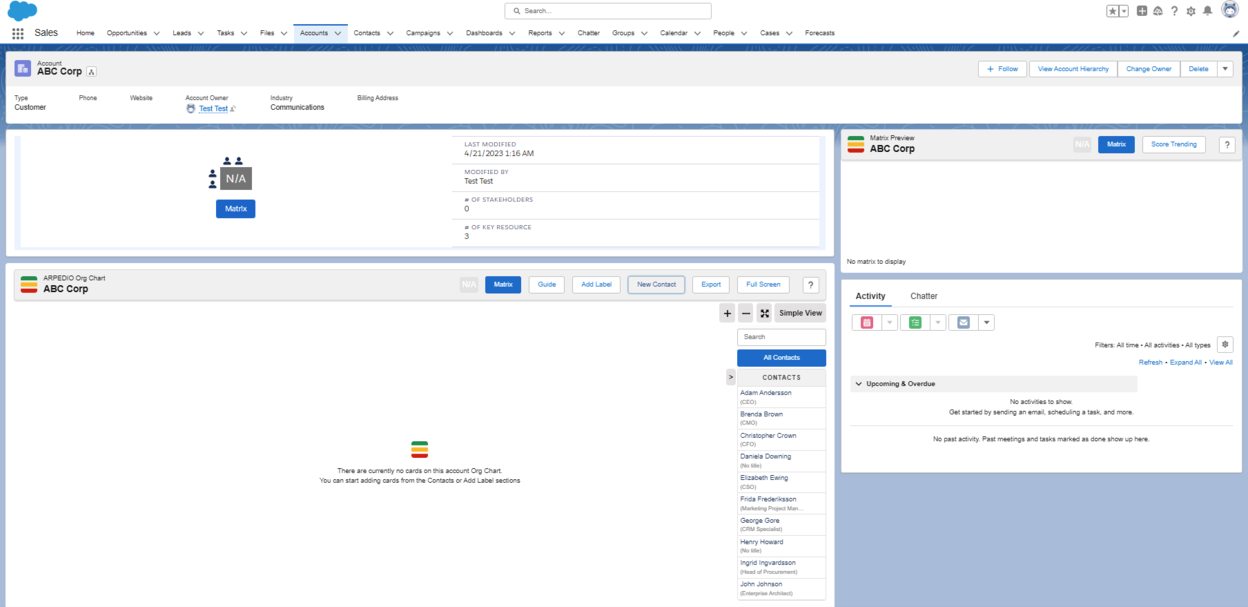Open the Notifications bell
This screenshot has width=1248, height=607.
[x=1207, y=11]
